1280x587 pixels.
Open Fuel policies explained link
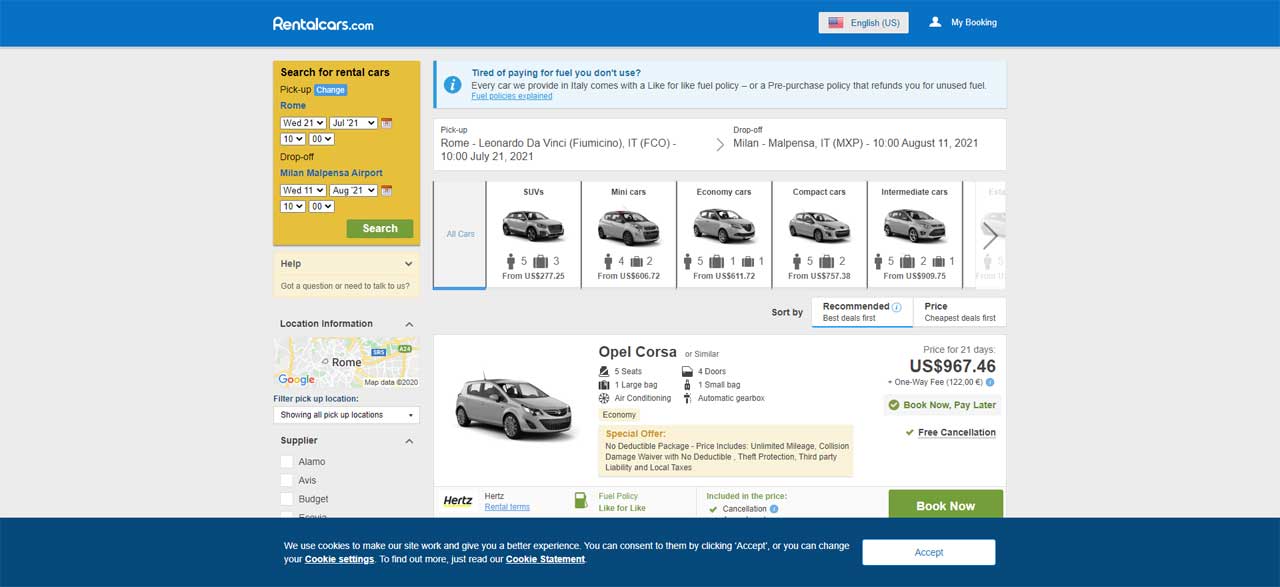512,96
